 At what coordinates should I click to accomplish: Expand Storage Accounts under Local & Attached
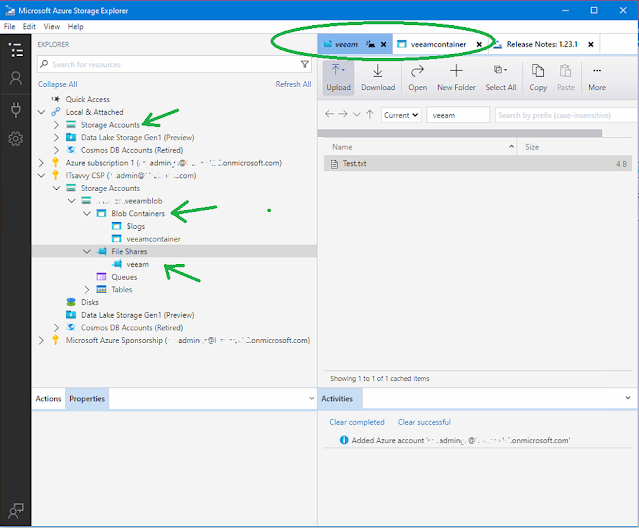pyautogui.click(x=56, y=125)
